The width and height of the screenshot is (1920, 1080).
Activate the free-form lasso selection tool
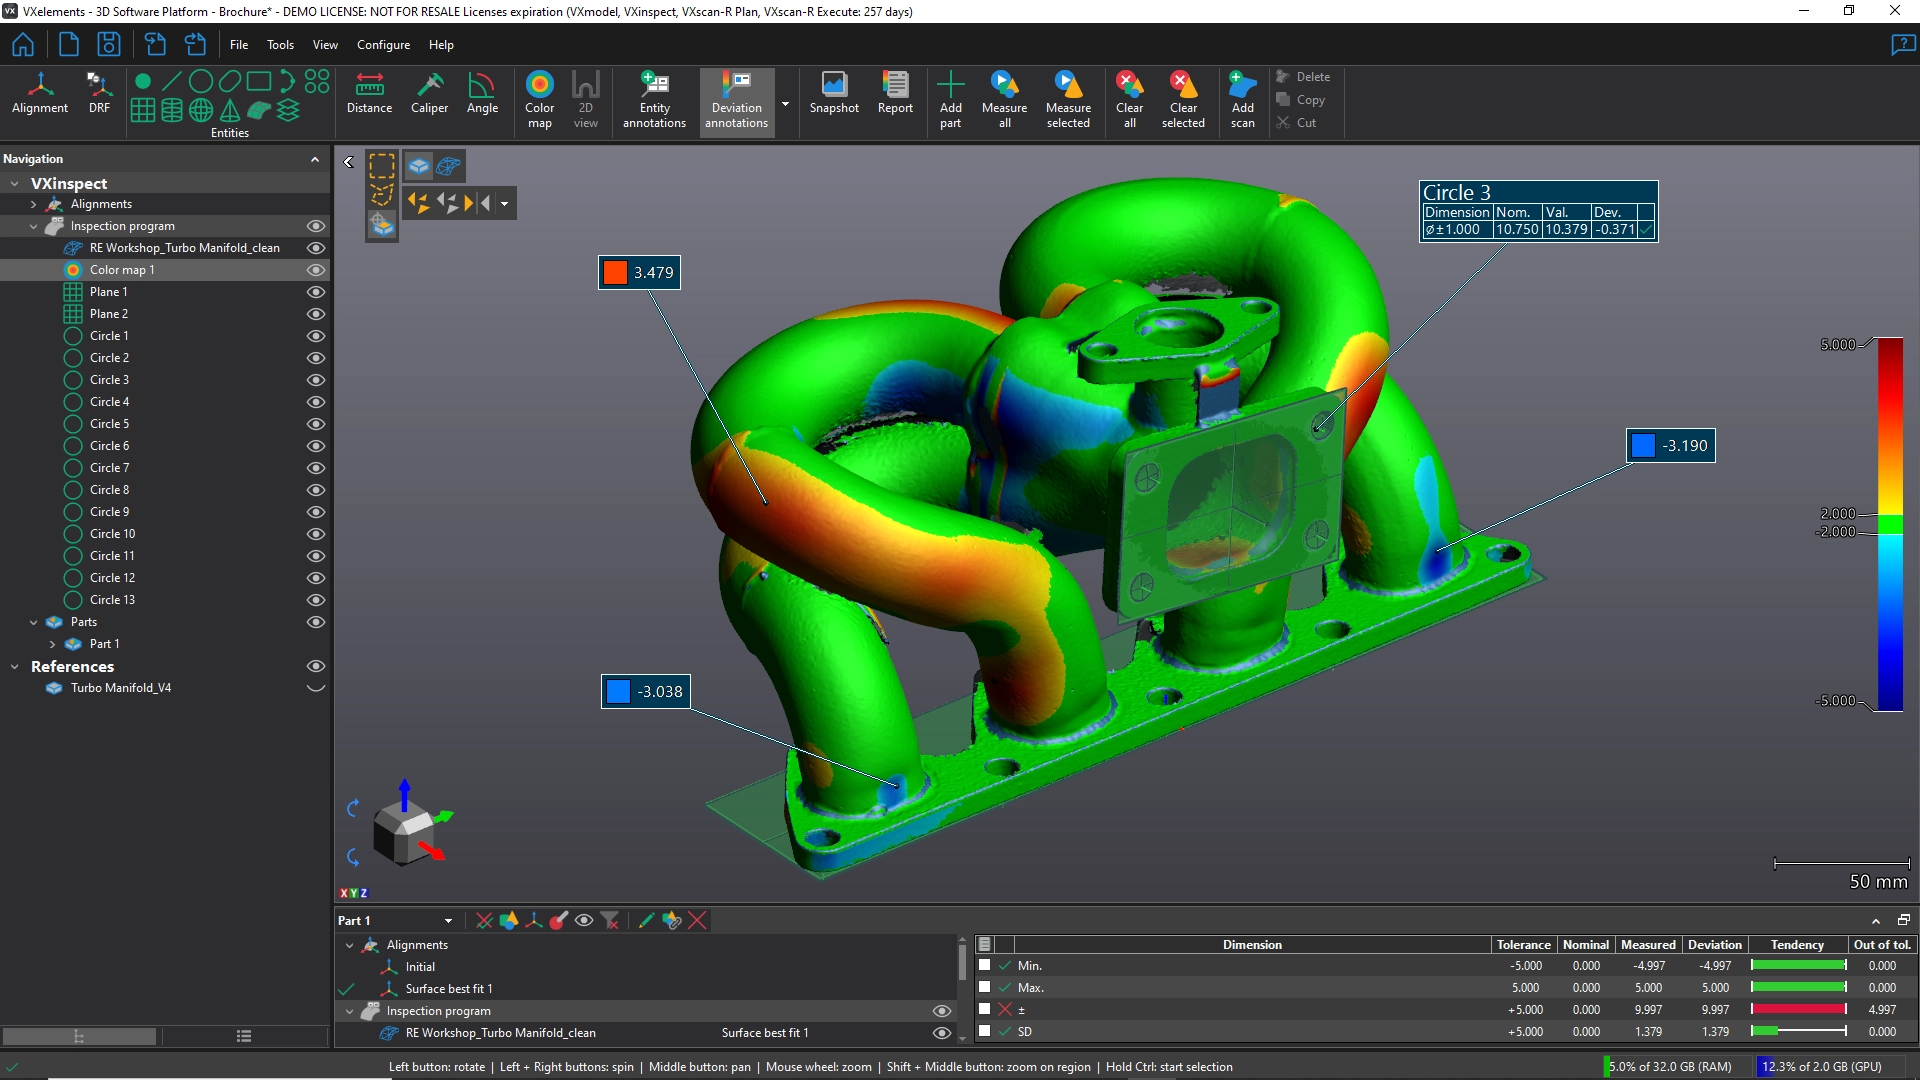click(x=382, y=195)
